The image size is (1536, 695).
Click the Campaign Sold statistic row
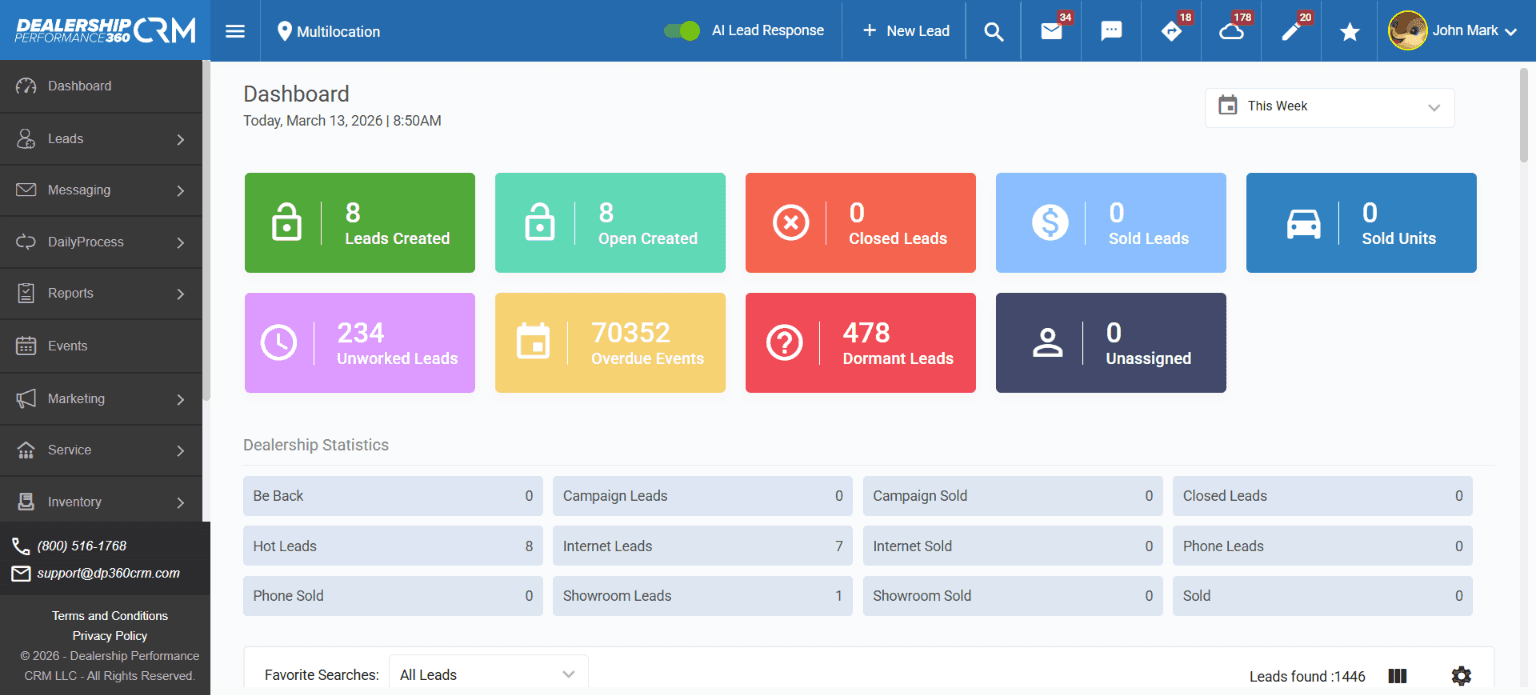(1013, 496)
